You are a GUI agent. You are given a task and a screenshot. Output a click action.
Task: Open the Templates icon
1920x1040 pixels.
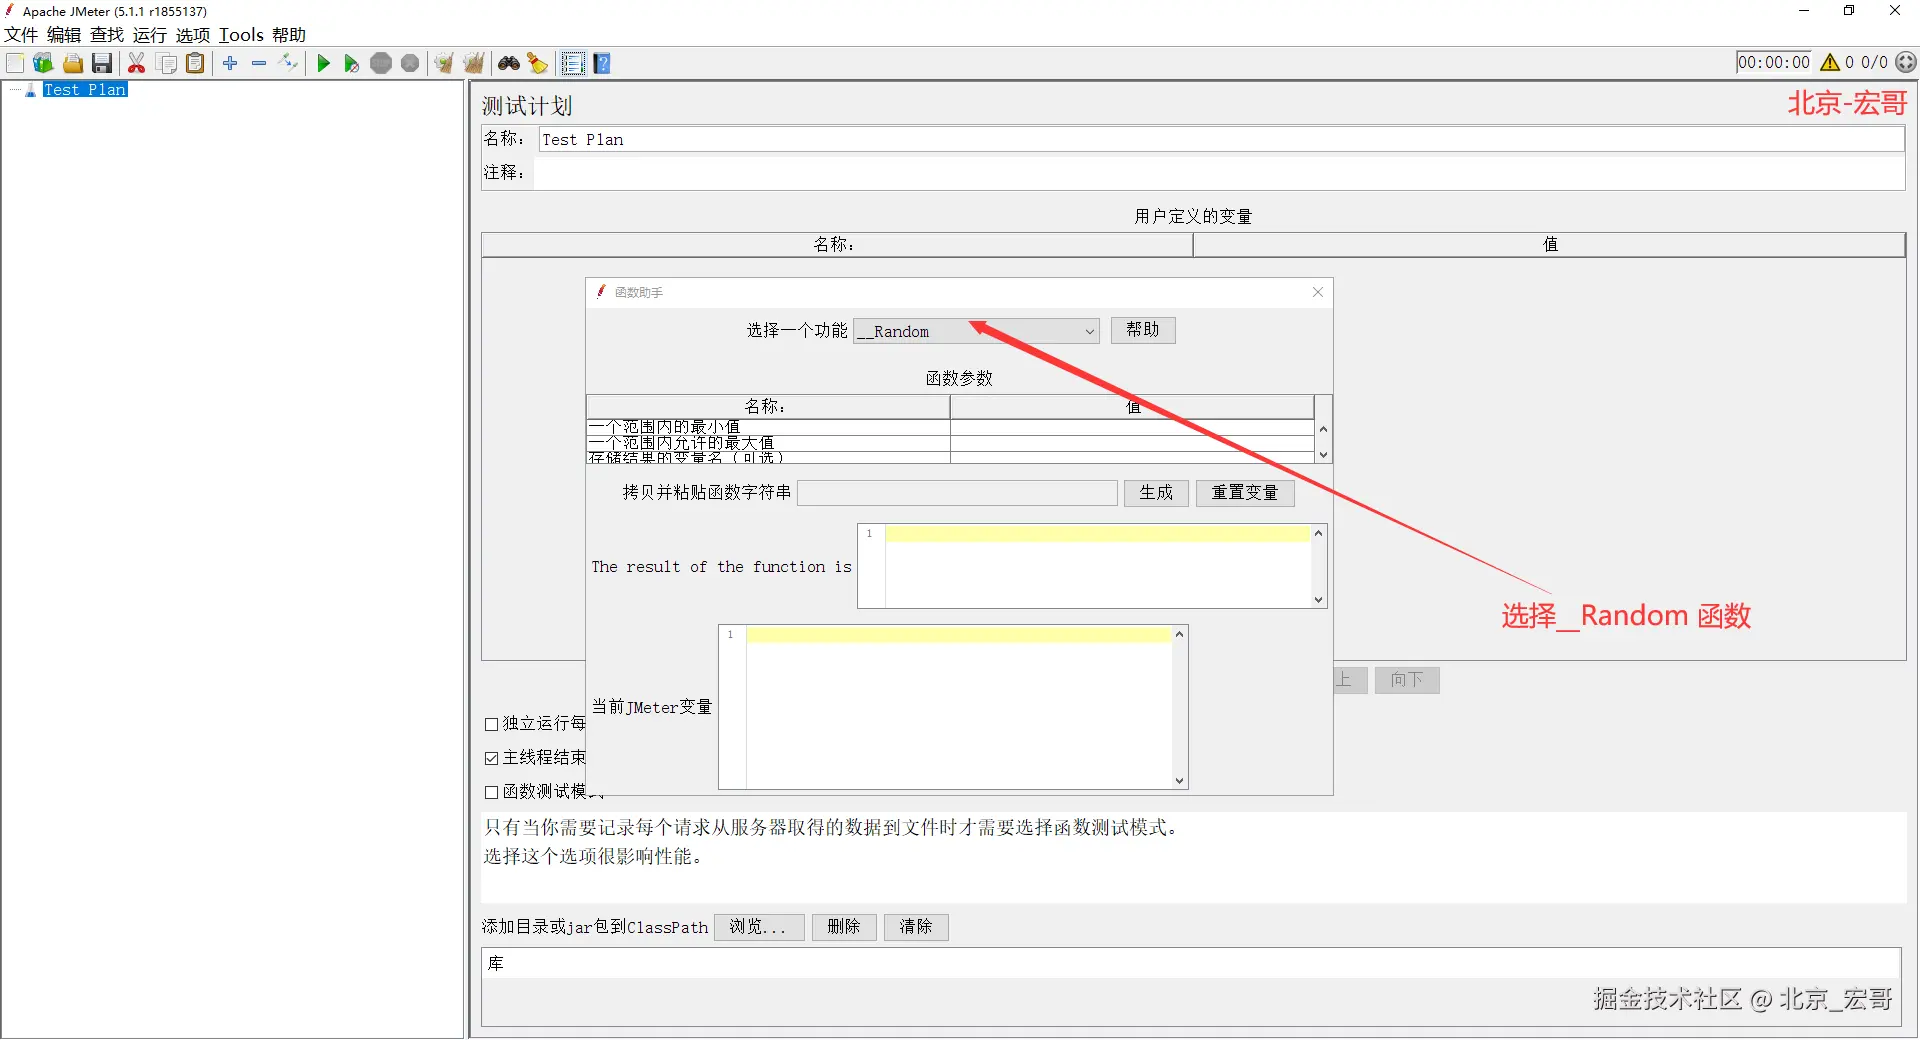(x=43, y=63)
